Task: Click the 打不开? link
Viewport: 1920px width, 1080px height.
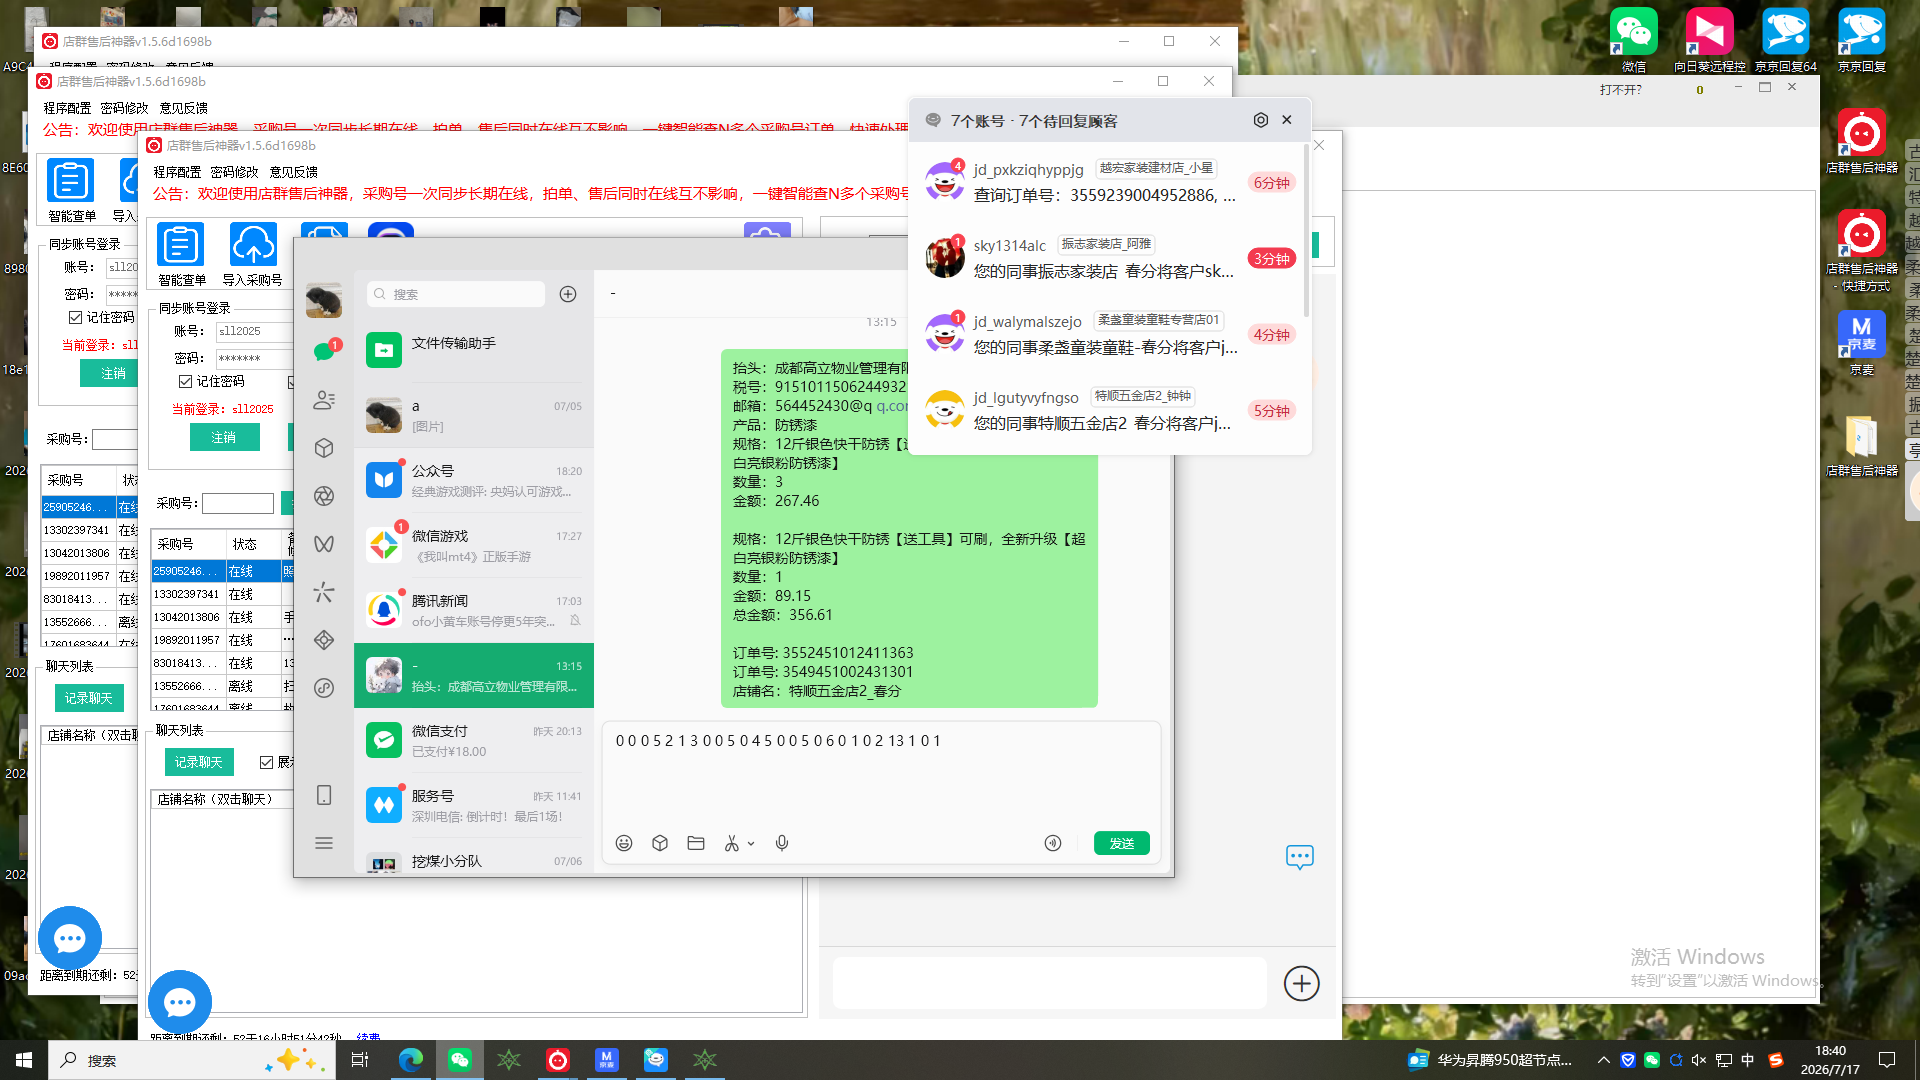Action: coord(1620,89)
